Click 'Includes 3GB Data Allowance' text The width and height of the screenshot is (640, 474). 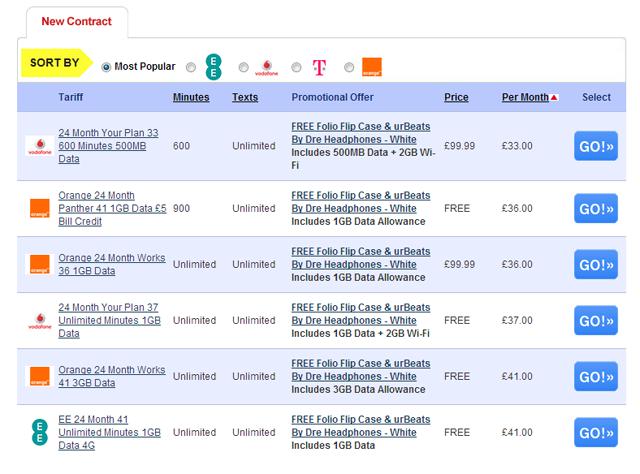coord(358,389)
